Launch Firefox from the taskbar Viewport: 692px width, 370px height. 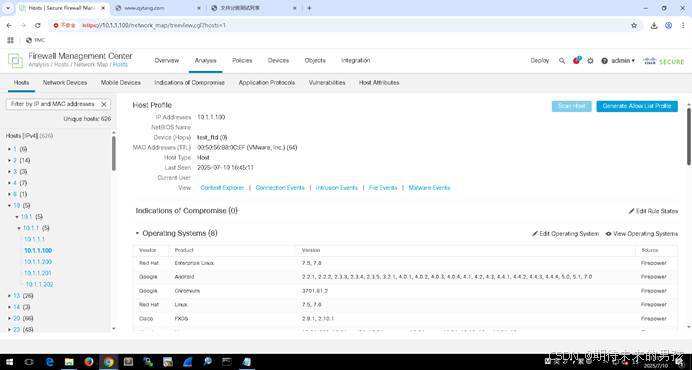89,362
